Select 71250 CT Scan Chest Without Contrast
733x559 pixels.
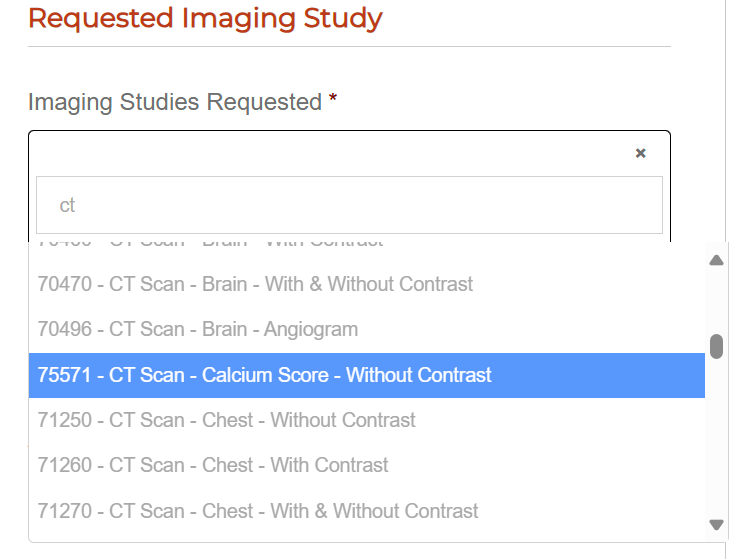click(x=226, y=420)
